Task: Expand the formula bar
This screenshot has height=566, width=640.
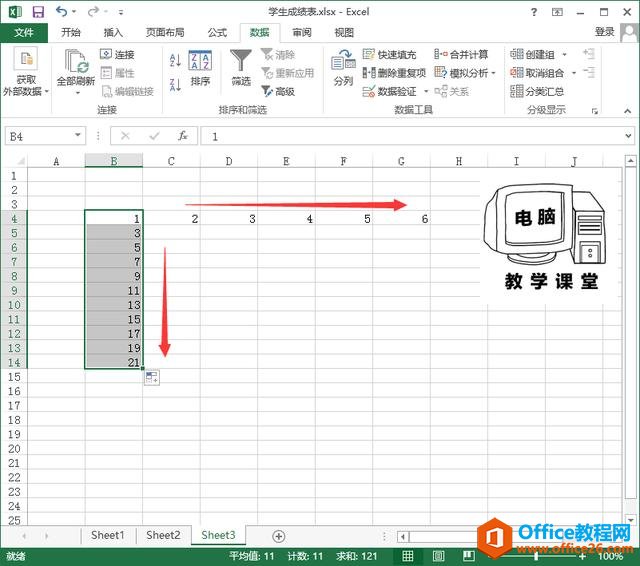Action: (628, 135)
